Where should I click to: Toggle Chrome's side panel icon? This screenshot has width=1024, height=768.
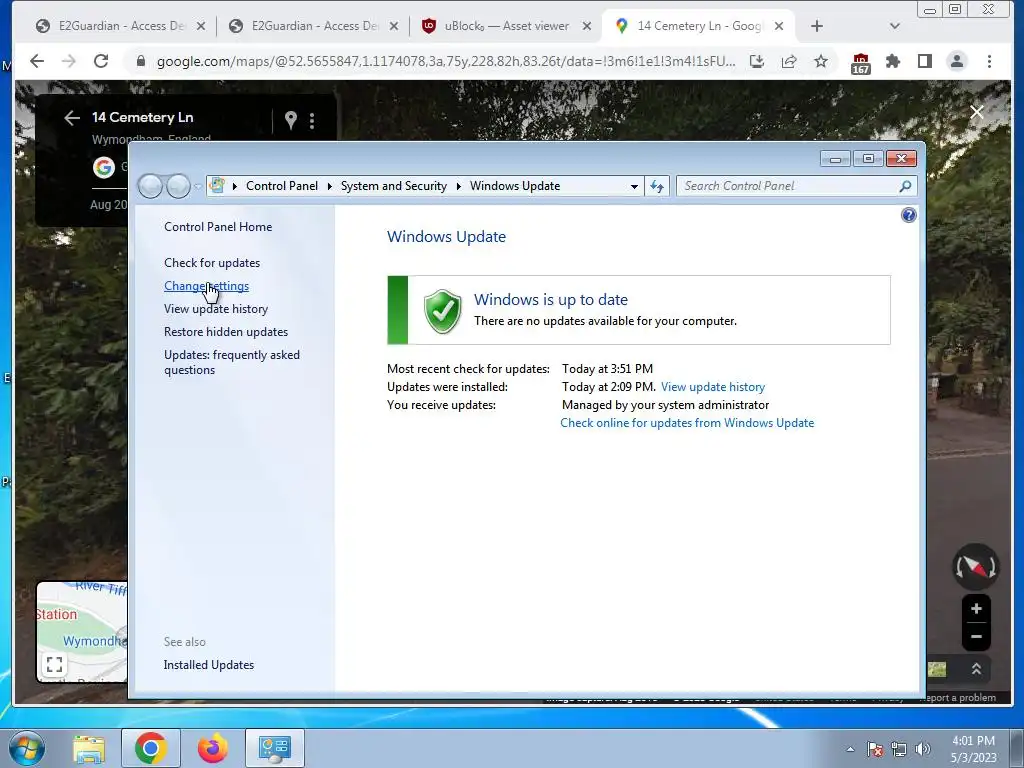(x=925, y=61)
